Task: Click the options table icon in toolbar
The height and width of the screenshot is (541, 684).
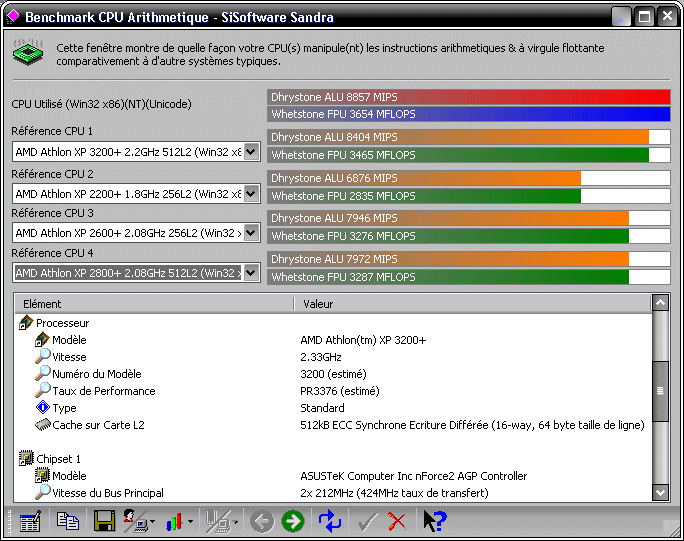Action: (30, 521)
